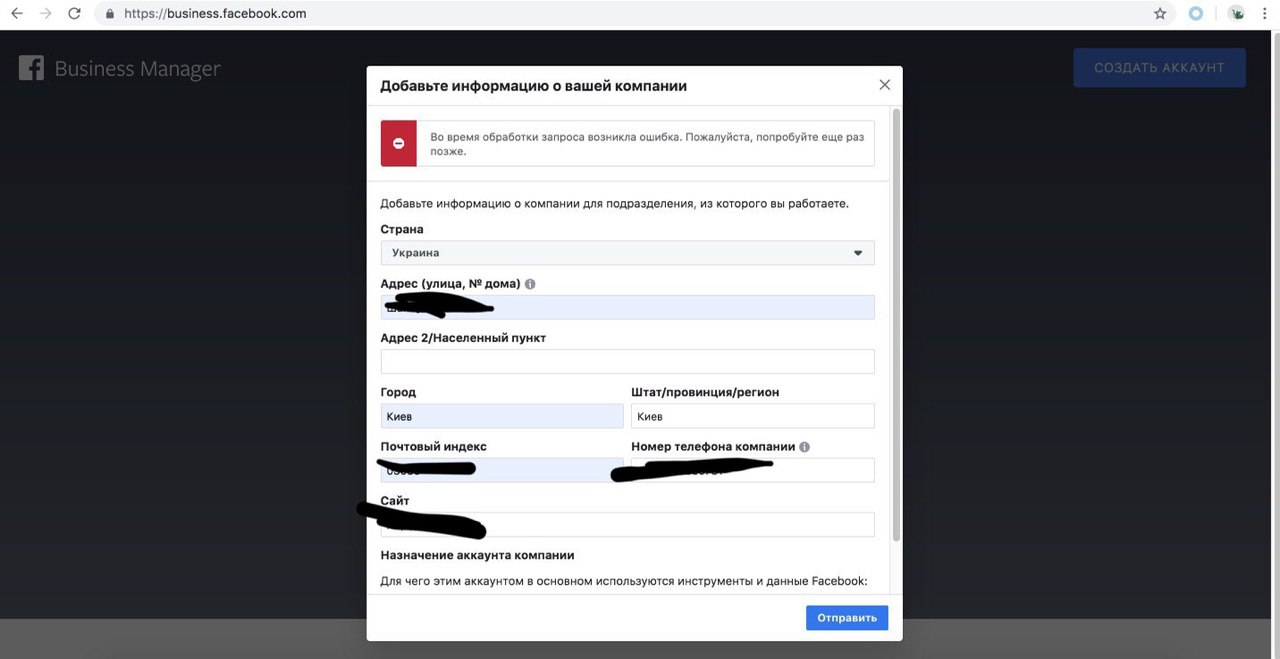
Task: Click the Отправить button
Action: [x=847, y=618]
